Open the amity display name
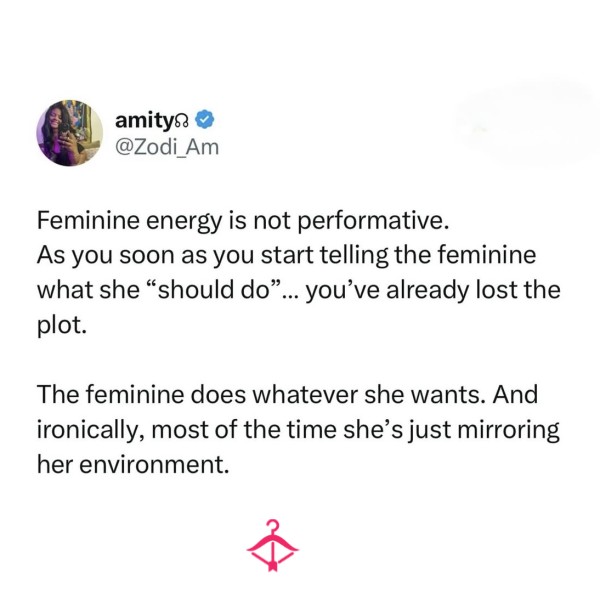Image resolution: width=600 pixels, height=600 pixels. 144,121
